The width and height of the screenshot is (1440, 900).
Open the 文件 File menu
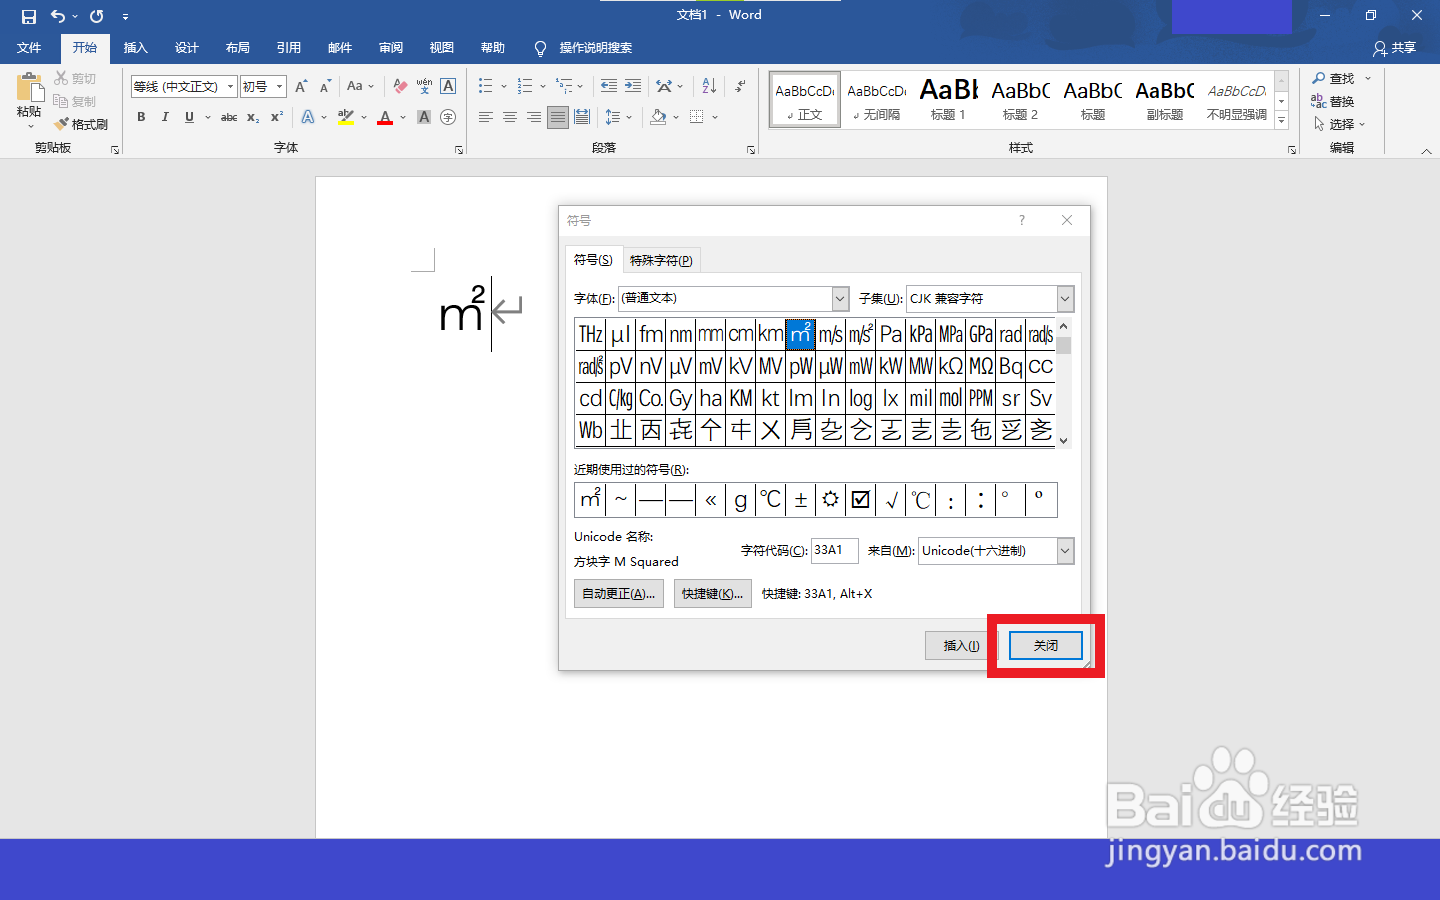pyautogui.click(x=29, y=48)
